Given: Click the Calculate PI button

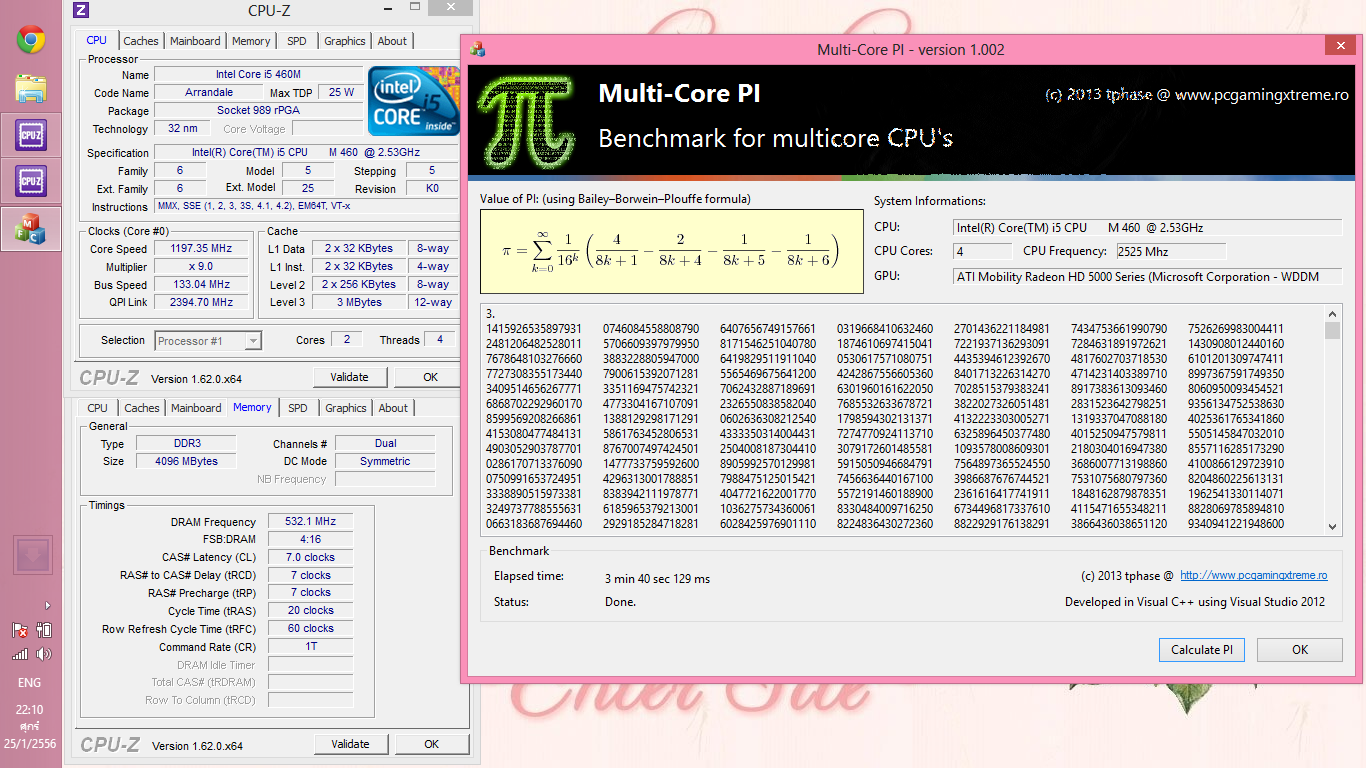Looking at the screenshot, I should tap(1202, 649).
